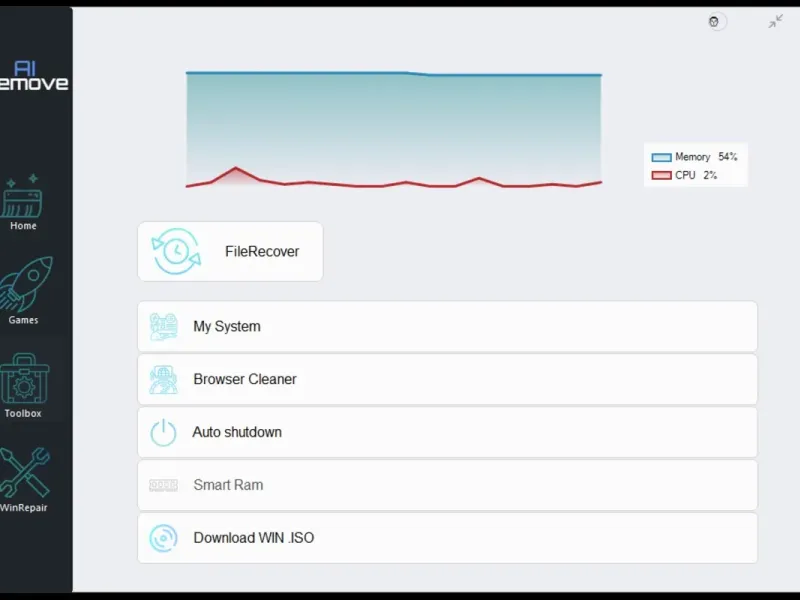Image resolution: width=800 pixels, height=600 pixels.
Task: Click the CPU red legend swatch
Action: 661,176
